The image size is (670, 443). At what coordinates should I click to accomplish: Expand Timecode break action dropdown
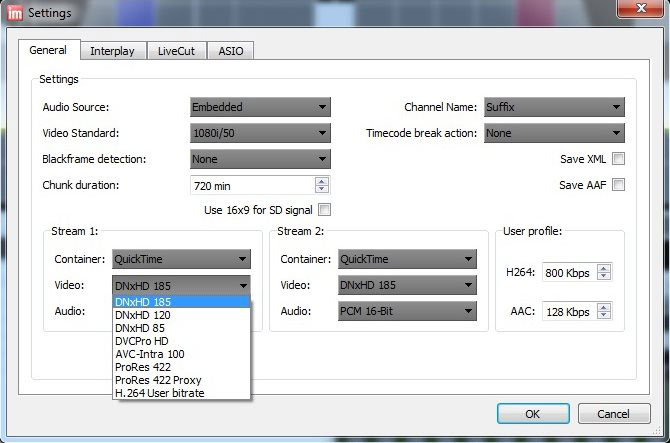(x=553, y=133)
